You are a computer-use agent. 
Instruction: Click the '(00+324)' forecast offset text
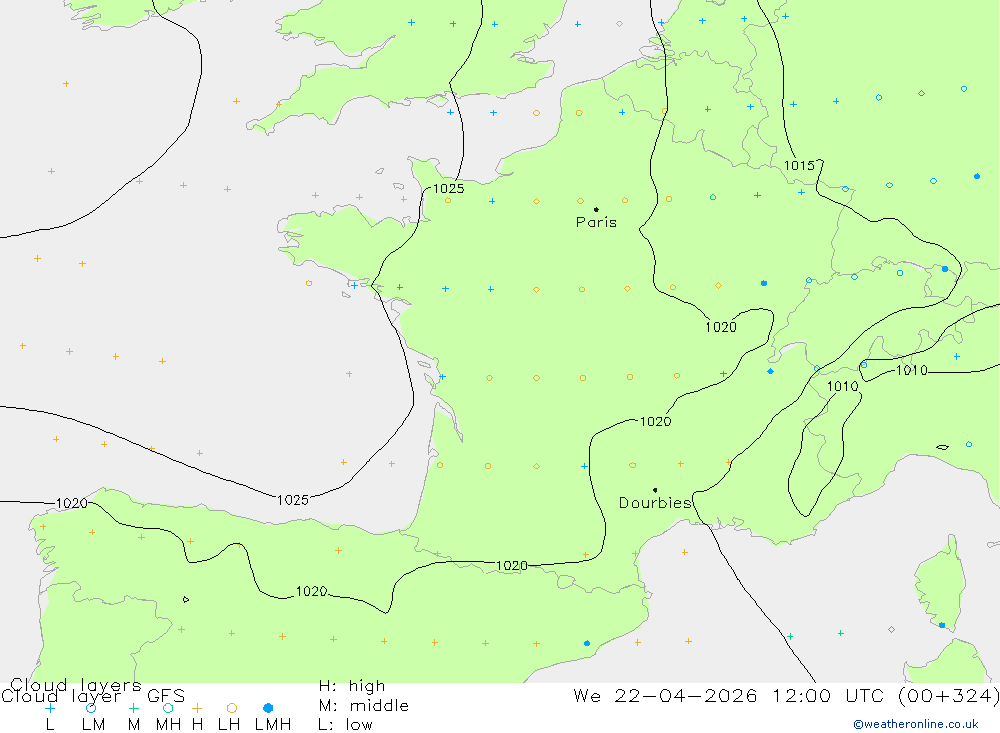click(x=949, y=695)
